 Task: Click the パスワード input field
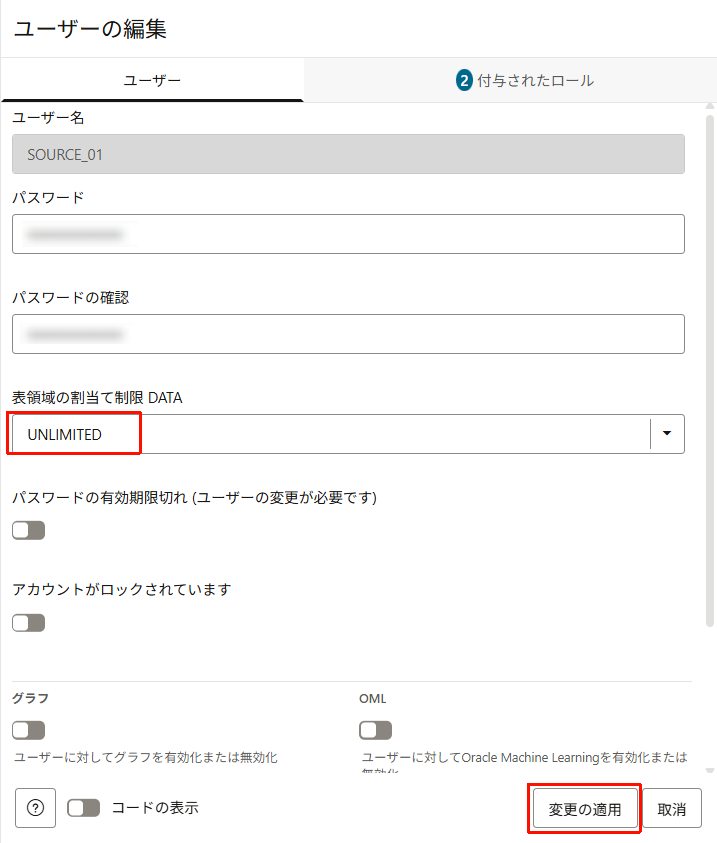pos(348,234)
